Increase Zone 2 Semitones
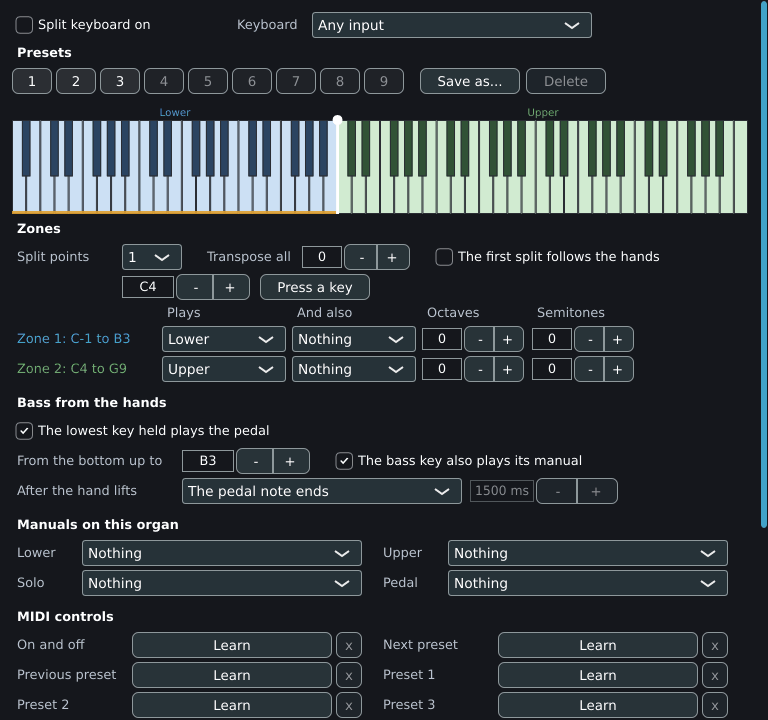This screenshot has width=768, height=720. click(x=619, y=369)
